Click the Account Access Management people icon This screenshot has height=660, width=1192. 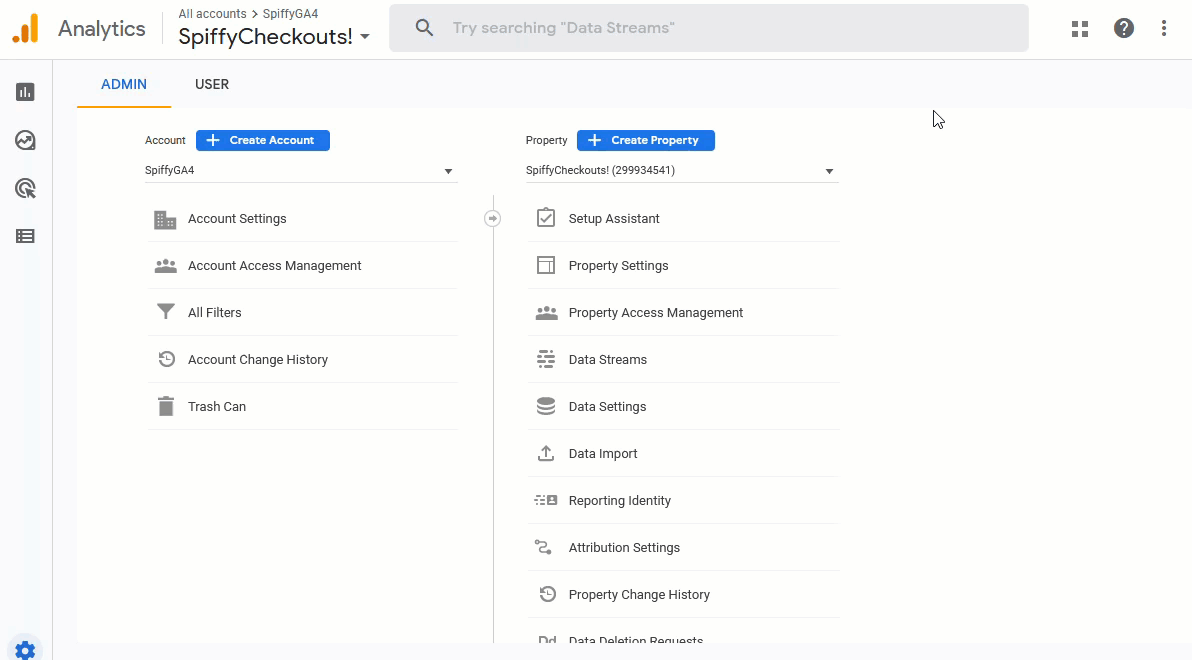pos(166,266)
